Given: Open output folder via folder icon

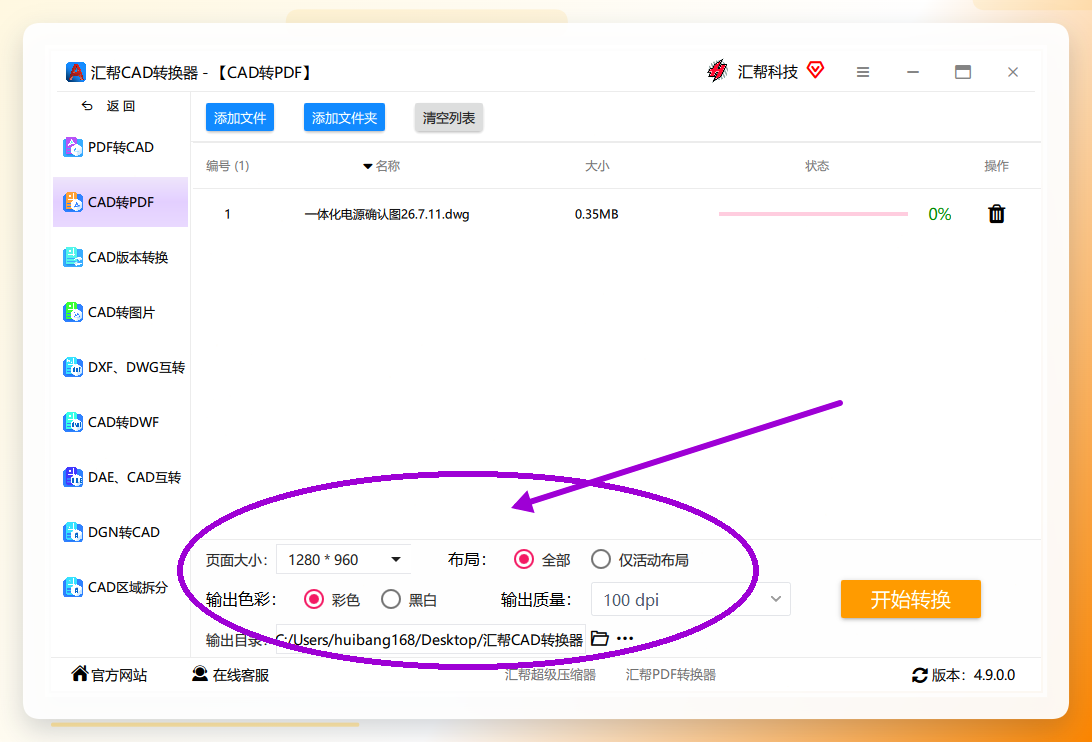Looking at the screenshot, I should point(600,638).
